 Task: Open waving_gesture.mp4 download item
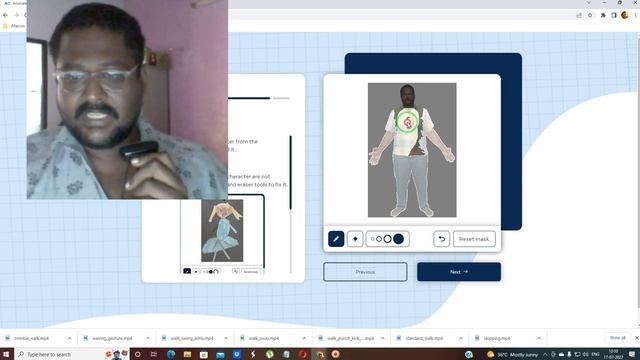coord(112,338)
